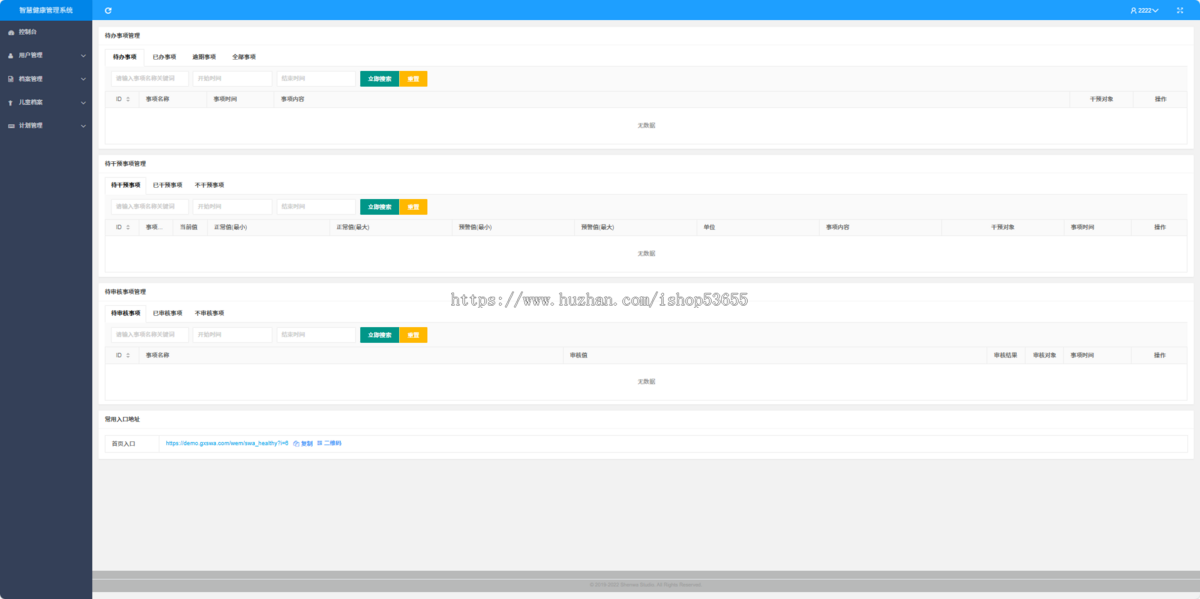The width and height of the screenshot is (1200, 599).
Task: Select the 待办事项 tab
Action: coord(125,57)
